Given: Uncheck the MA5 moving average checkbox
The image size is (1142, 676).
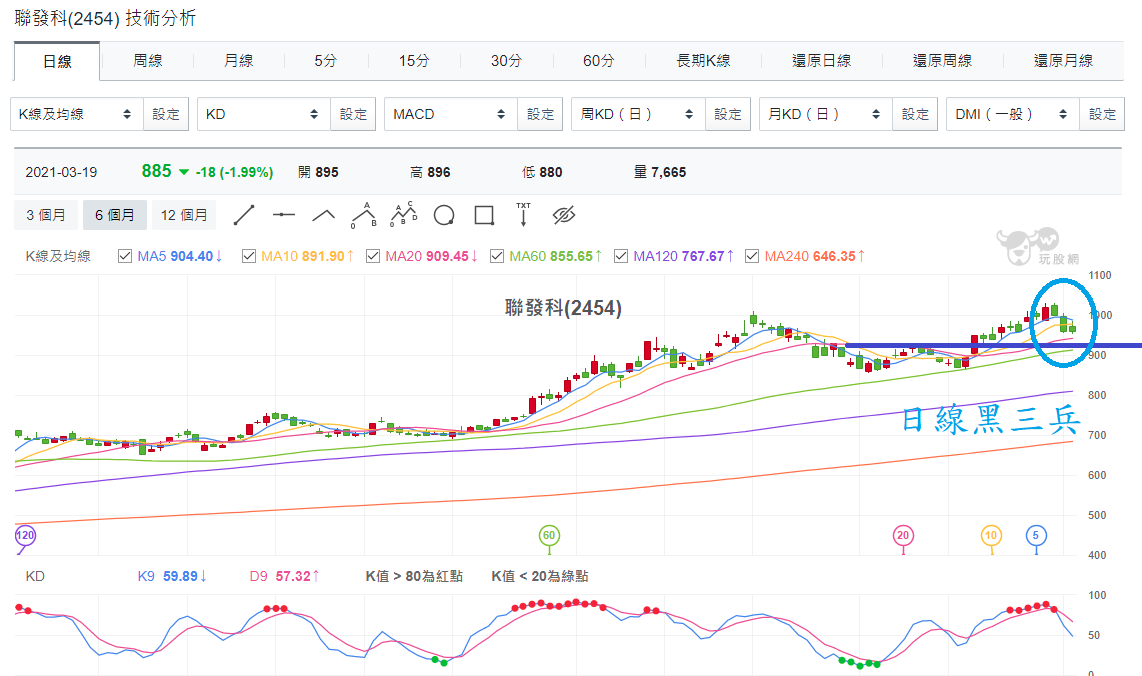Looking at the screenshot, I should point(125,256).
